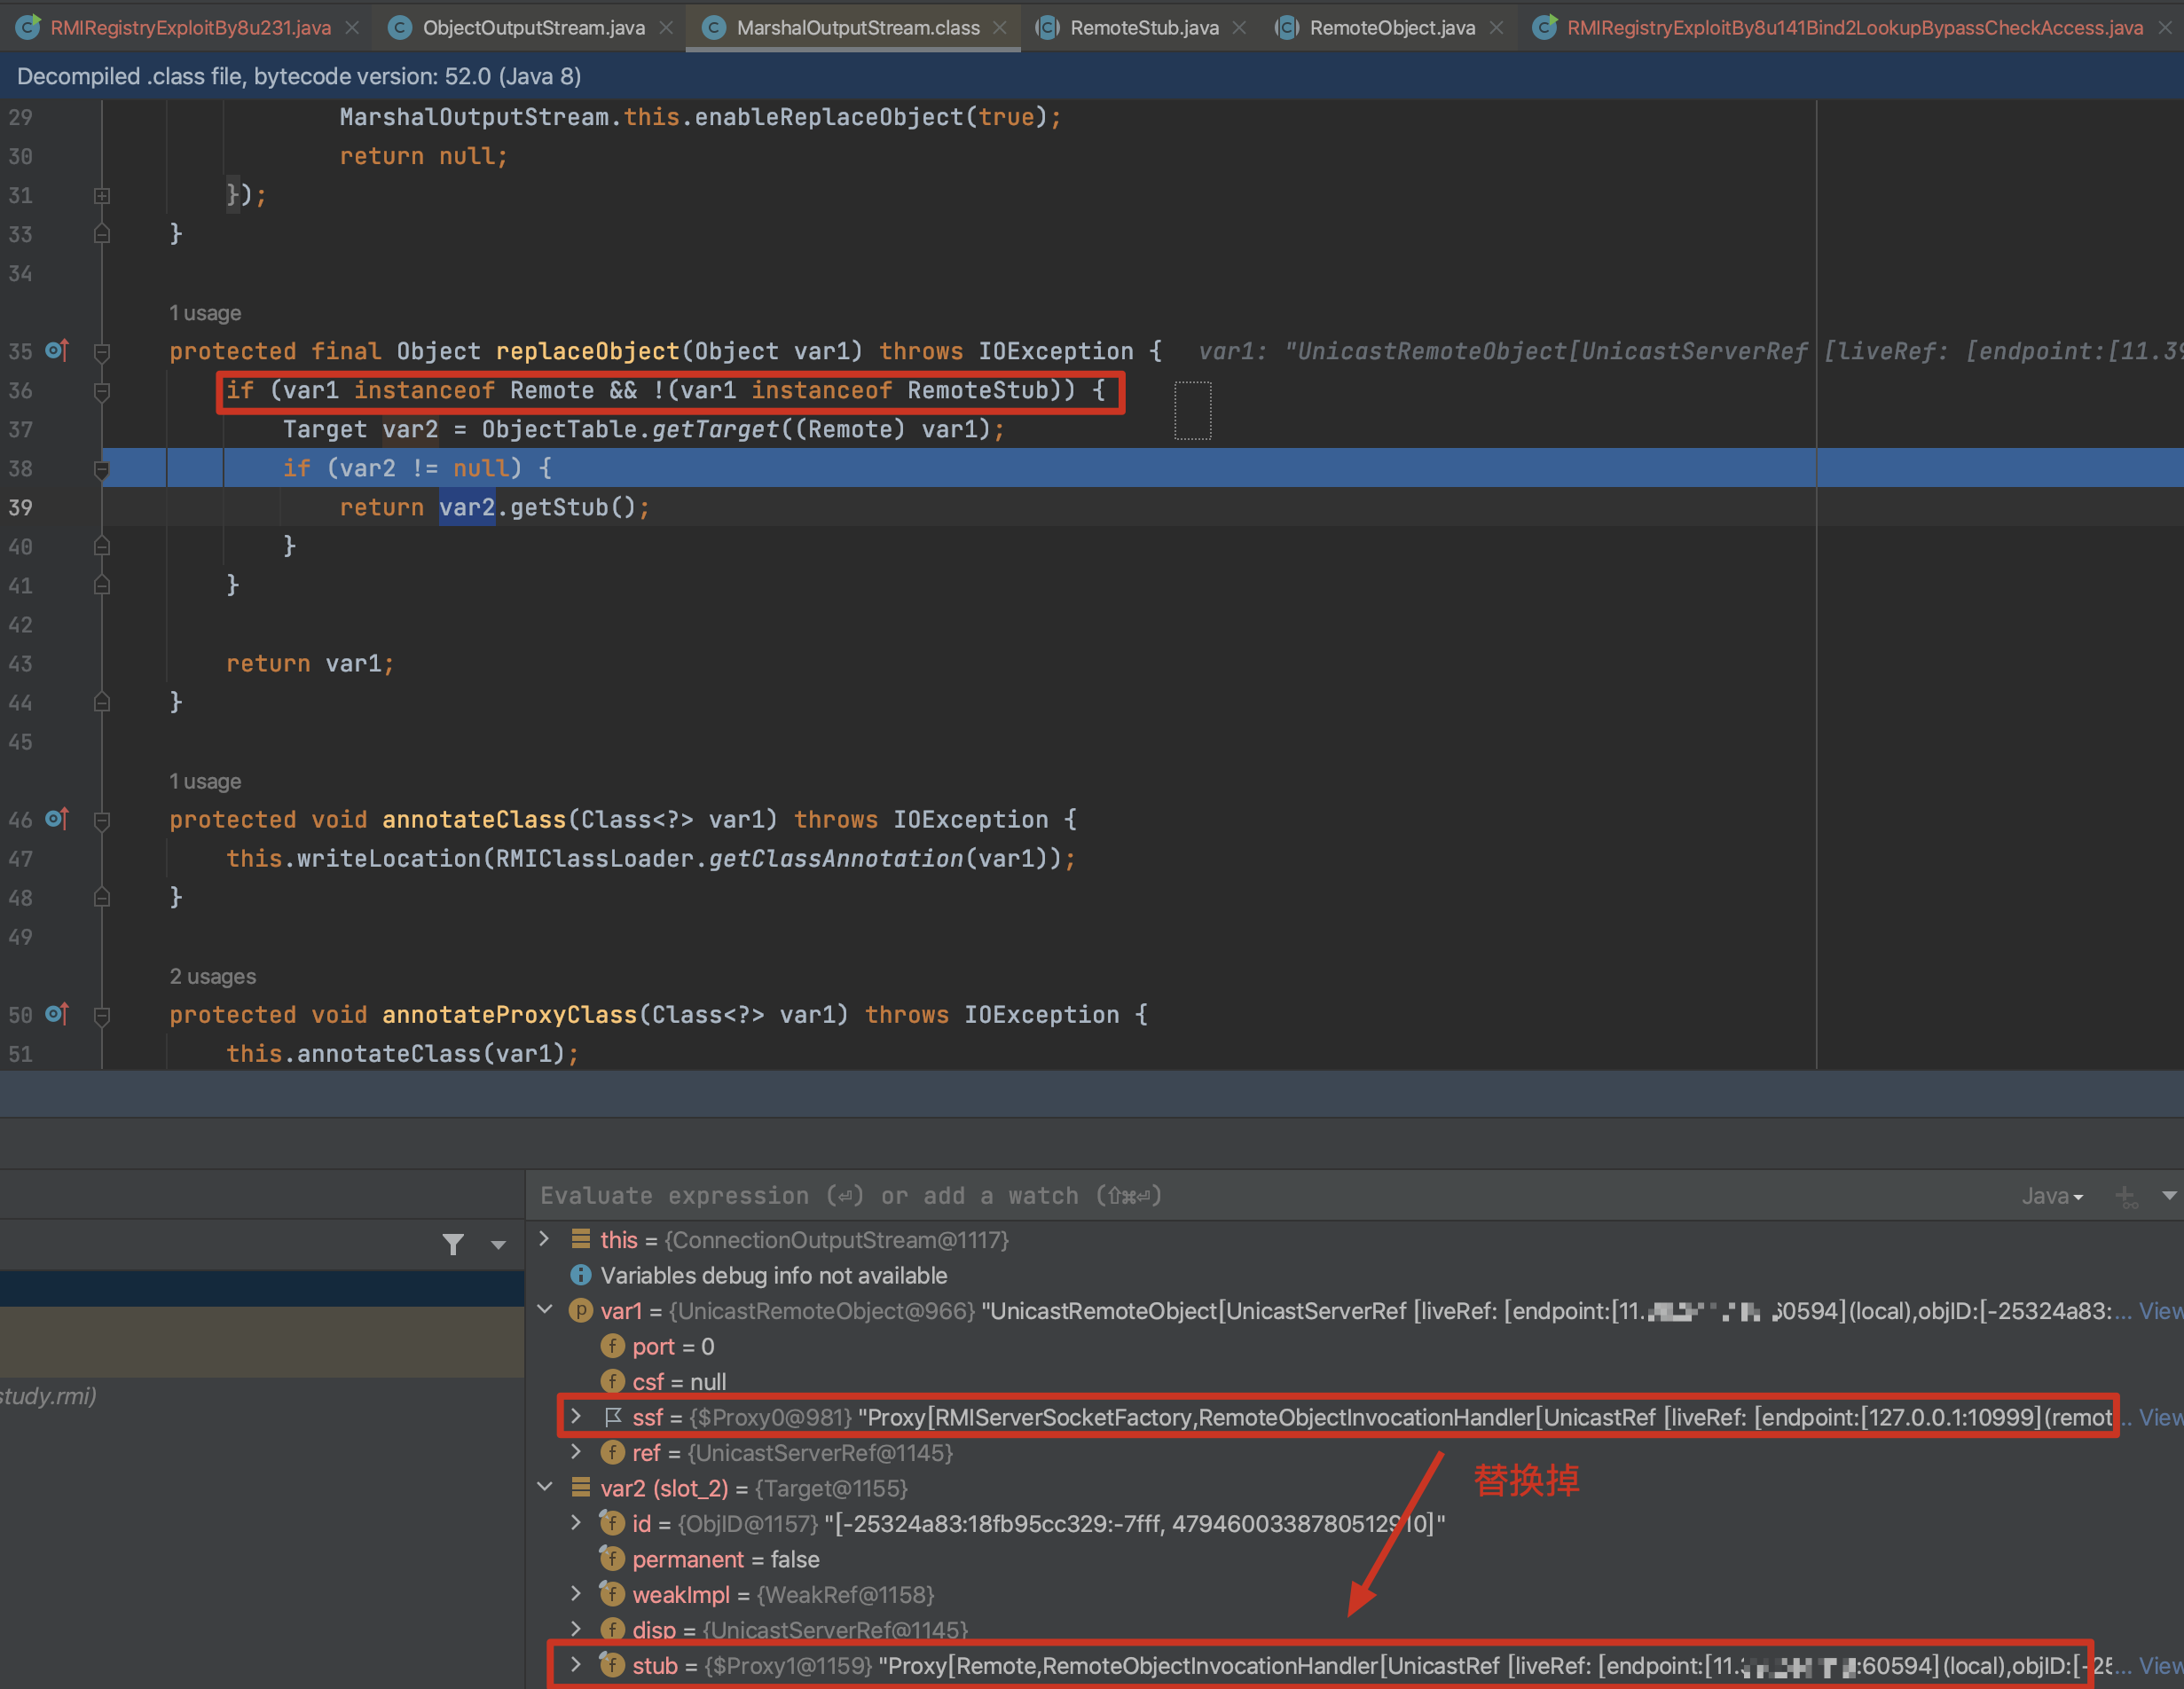Expand folded code region at line 31
Screen dimensions: 2184x1689
click(x=102, y=196)
